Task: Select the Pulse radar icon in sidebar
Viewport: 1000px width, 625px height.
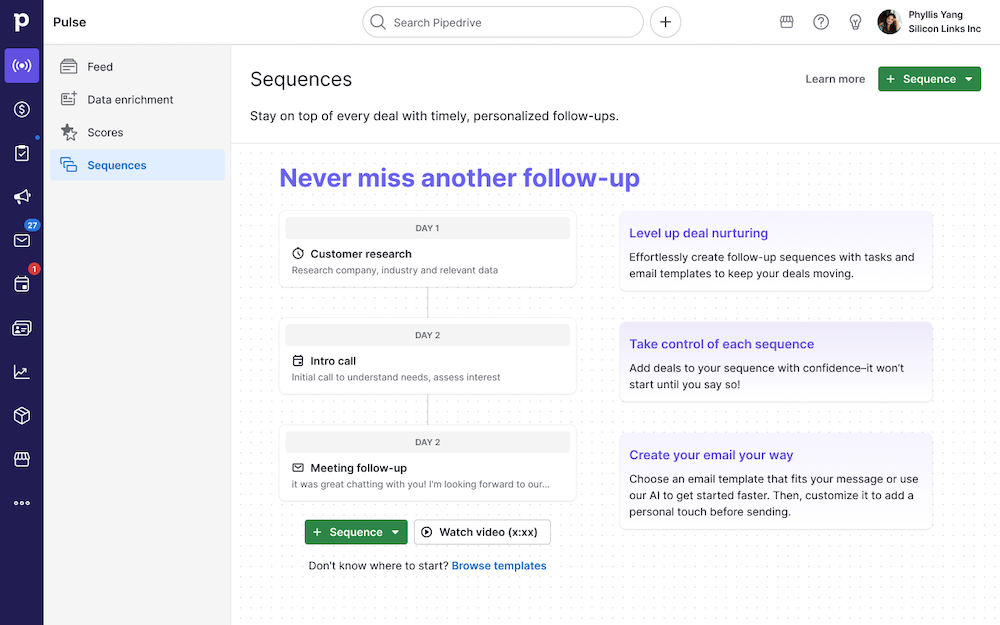Action: pyautogui.click(x=22, y=66)
